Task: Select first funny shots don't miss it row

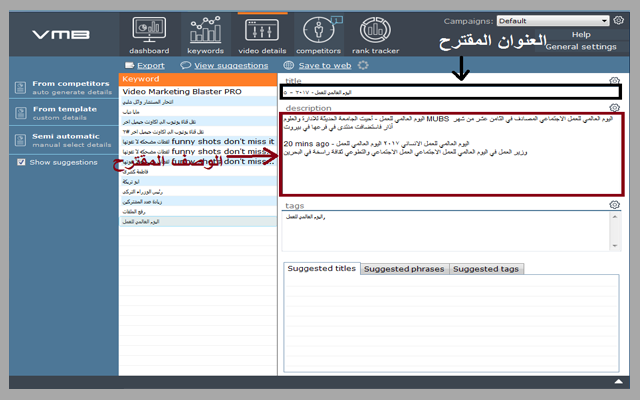Action: coord(198,141)
